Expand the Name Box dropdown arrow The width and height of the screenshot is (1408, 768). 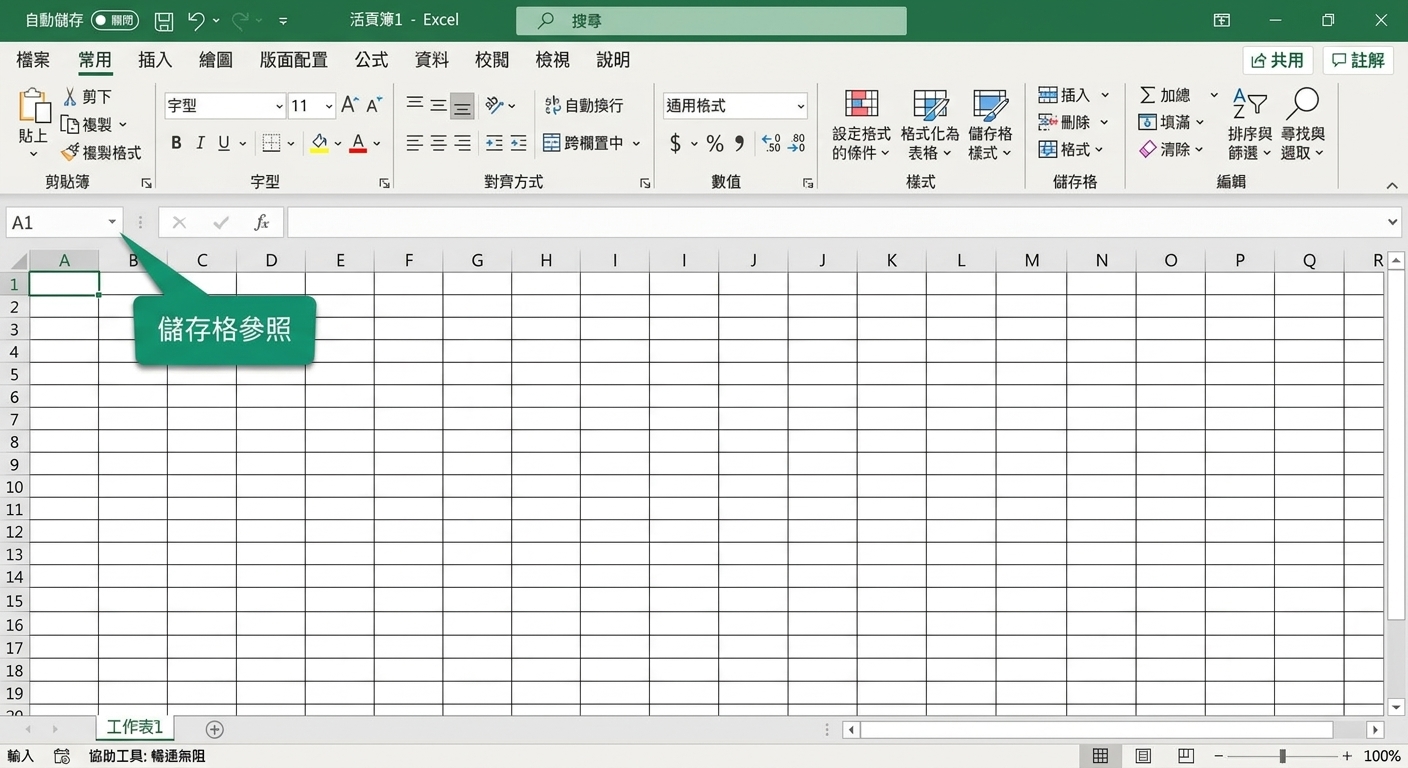[113, 222]
